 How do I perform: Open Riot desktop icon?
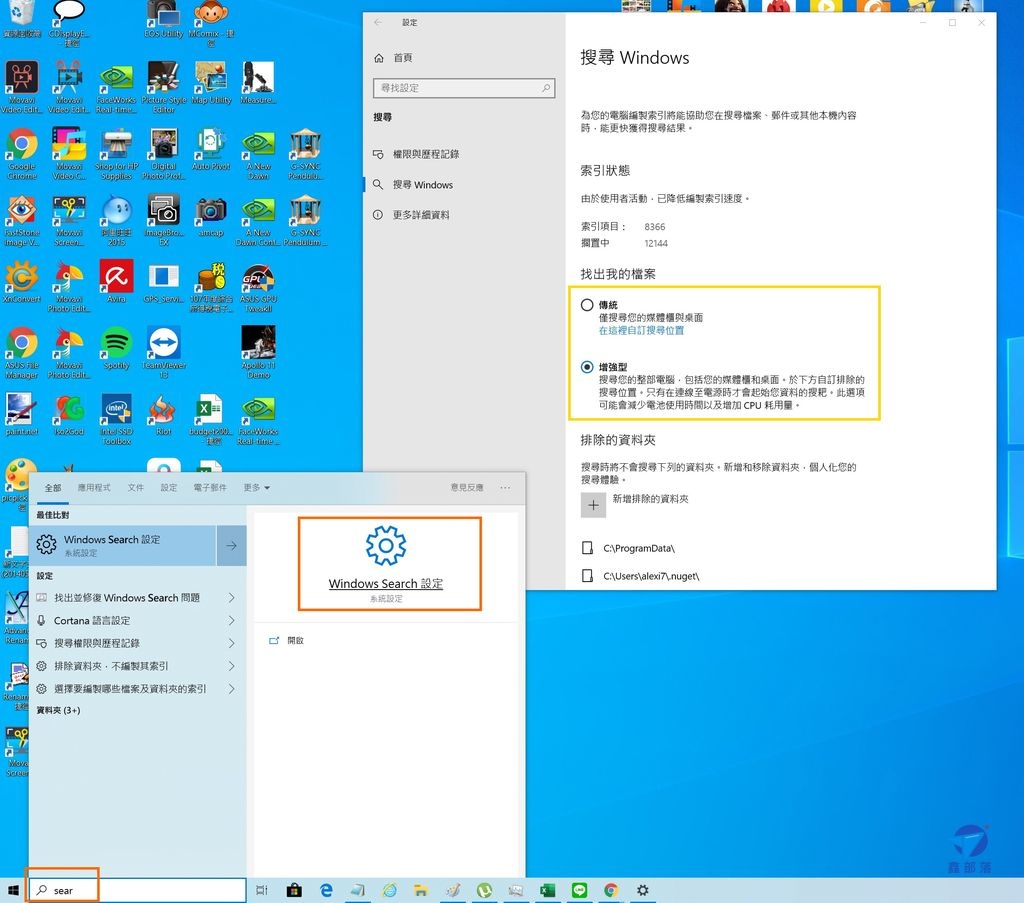[x=163, y=415]
